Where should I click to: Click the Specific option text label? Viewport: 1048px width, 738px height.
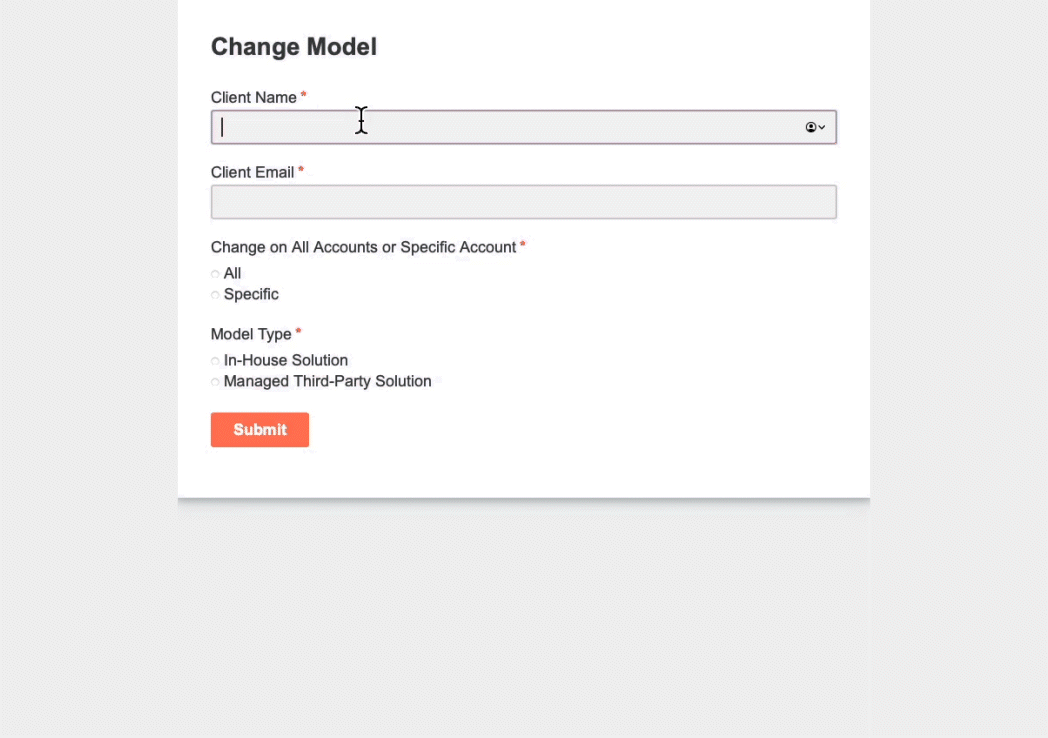tap(251, 294)
